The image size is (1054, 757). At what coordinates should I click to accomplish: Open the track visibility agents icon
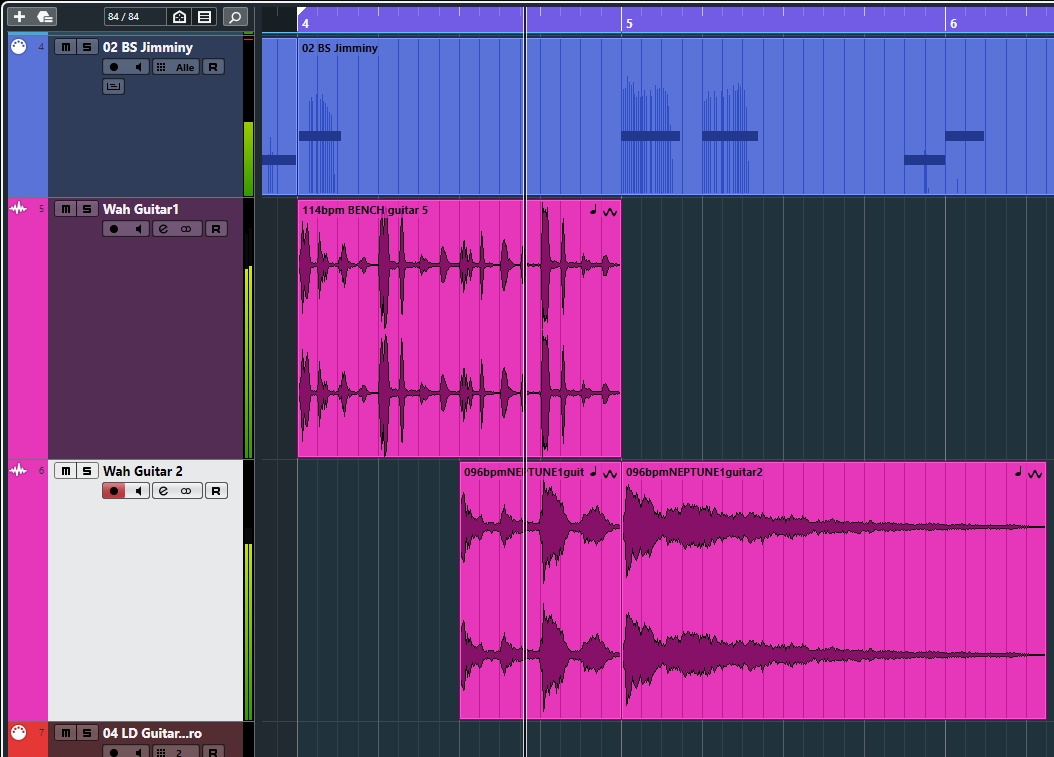179,17
